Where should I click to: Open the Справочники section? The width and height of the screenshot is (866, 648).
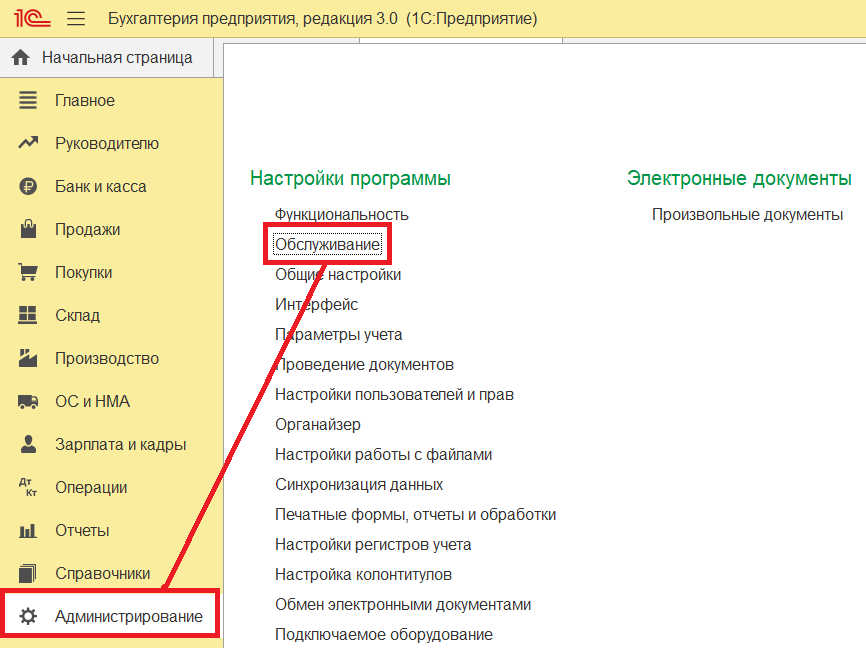[102, 573]
